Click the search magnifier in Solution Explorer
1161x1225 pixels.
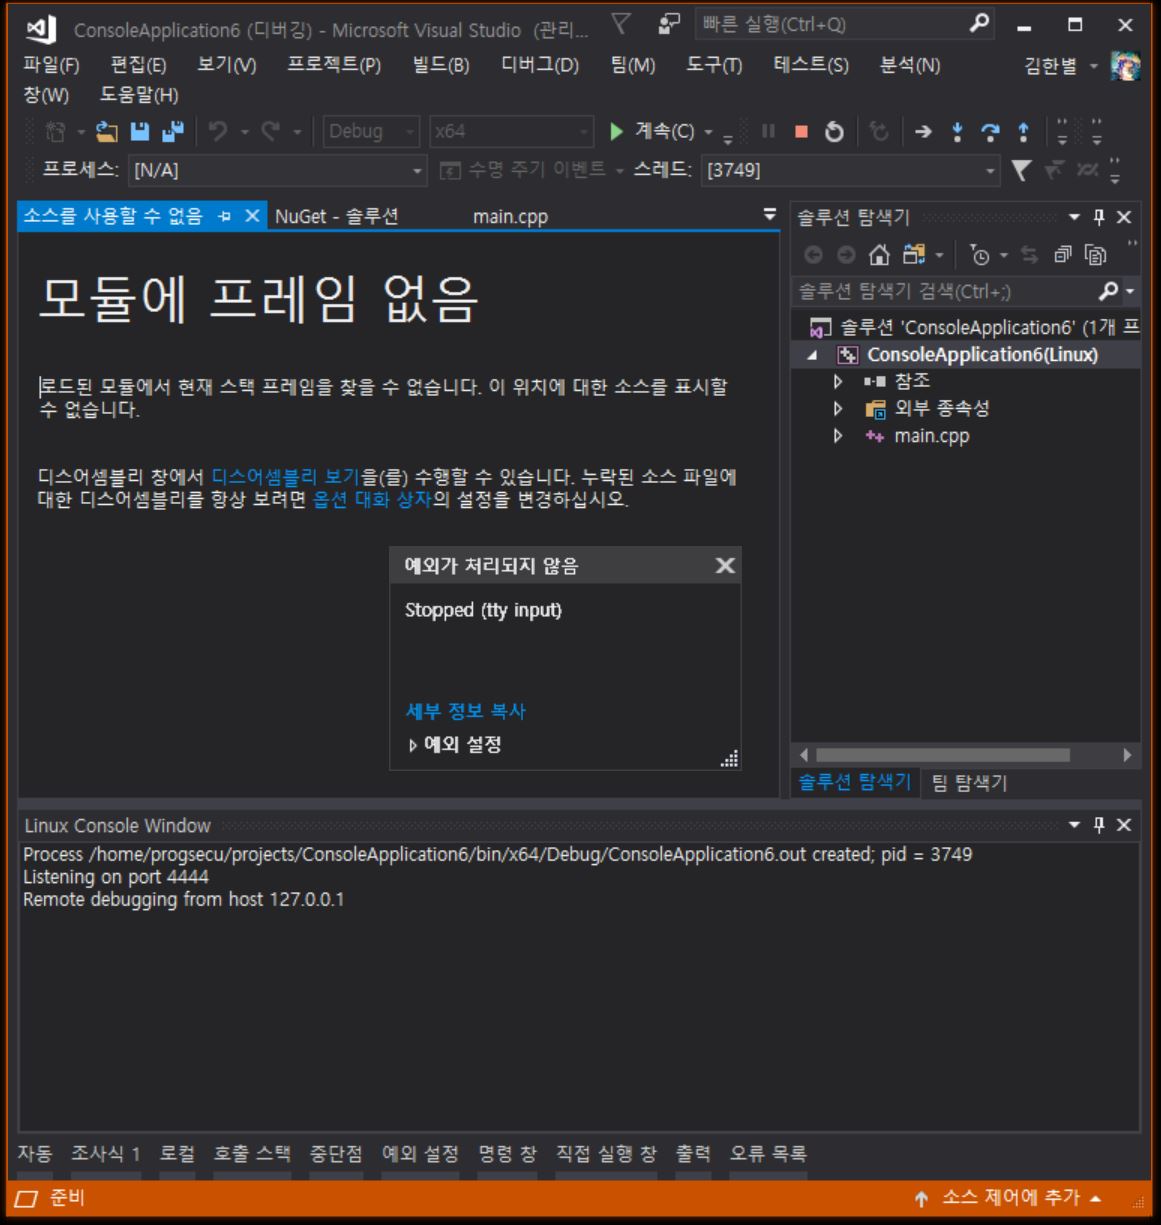tap(1109, 290)
